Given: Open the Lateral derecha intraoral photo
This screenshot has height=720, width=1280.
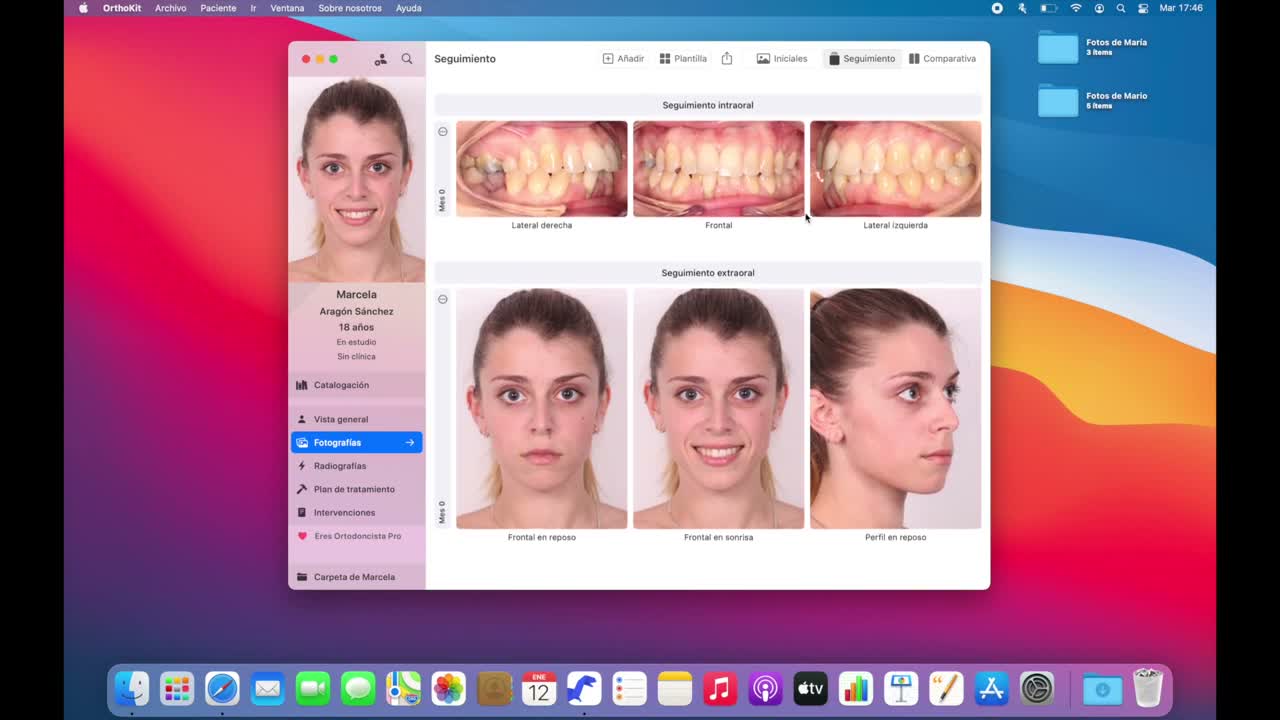Looking at the screenshot, I should point(542,169).
